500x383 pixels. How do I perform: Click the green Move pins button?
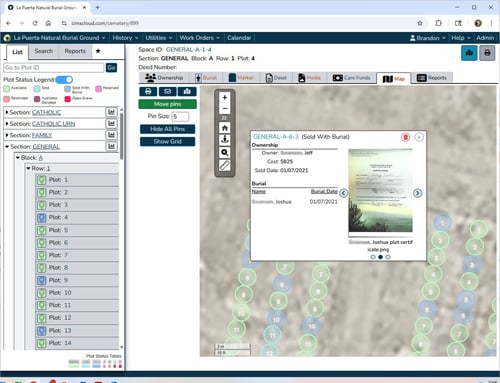pyautogui.click(x=167, y=104)
